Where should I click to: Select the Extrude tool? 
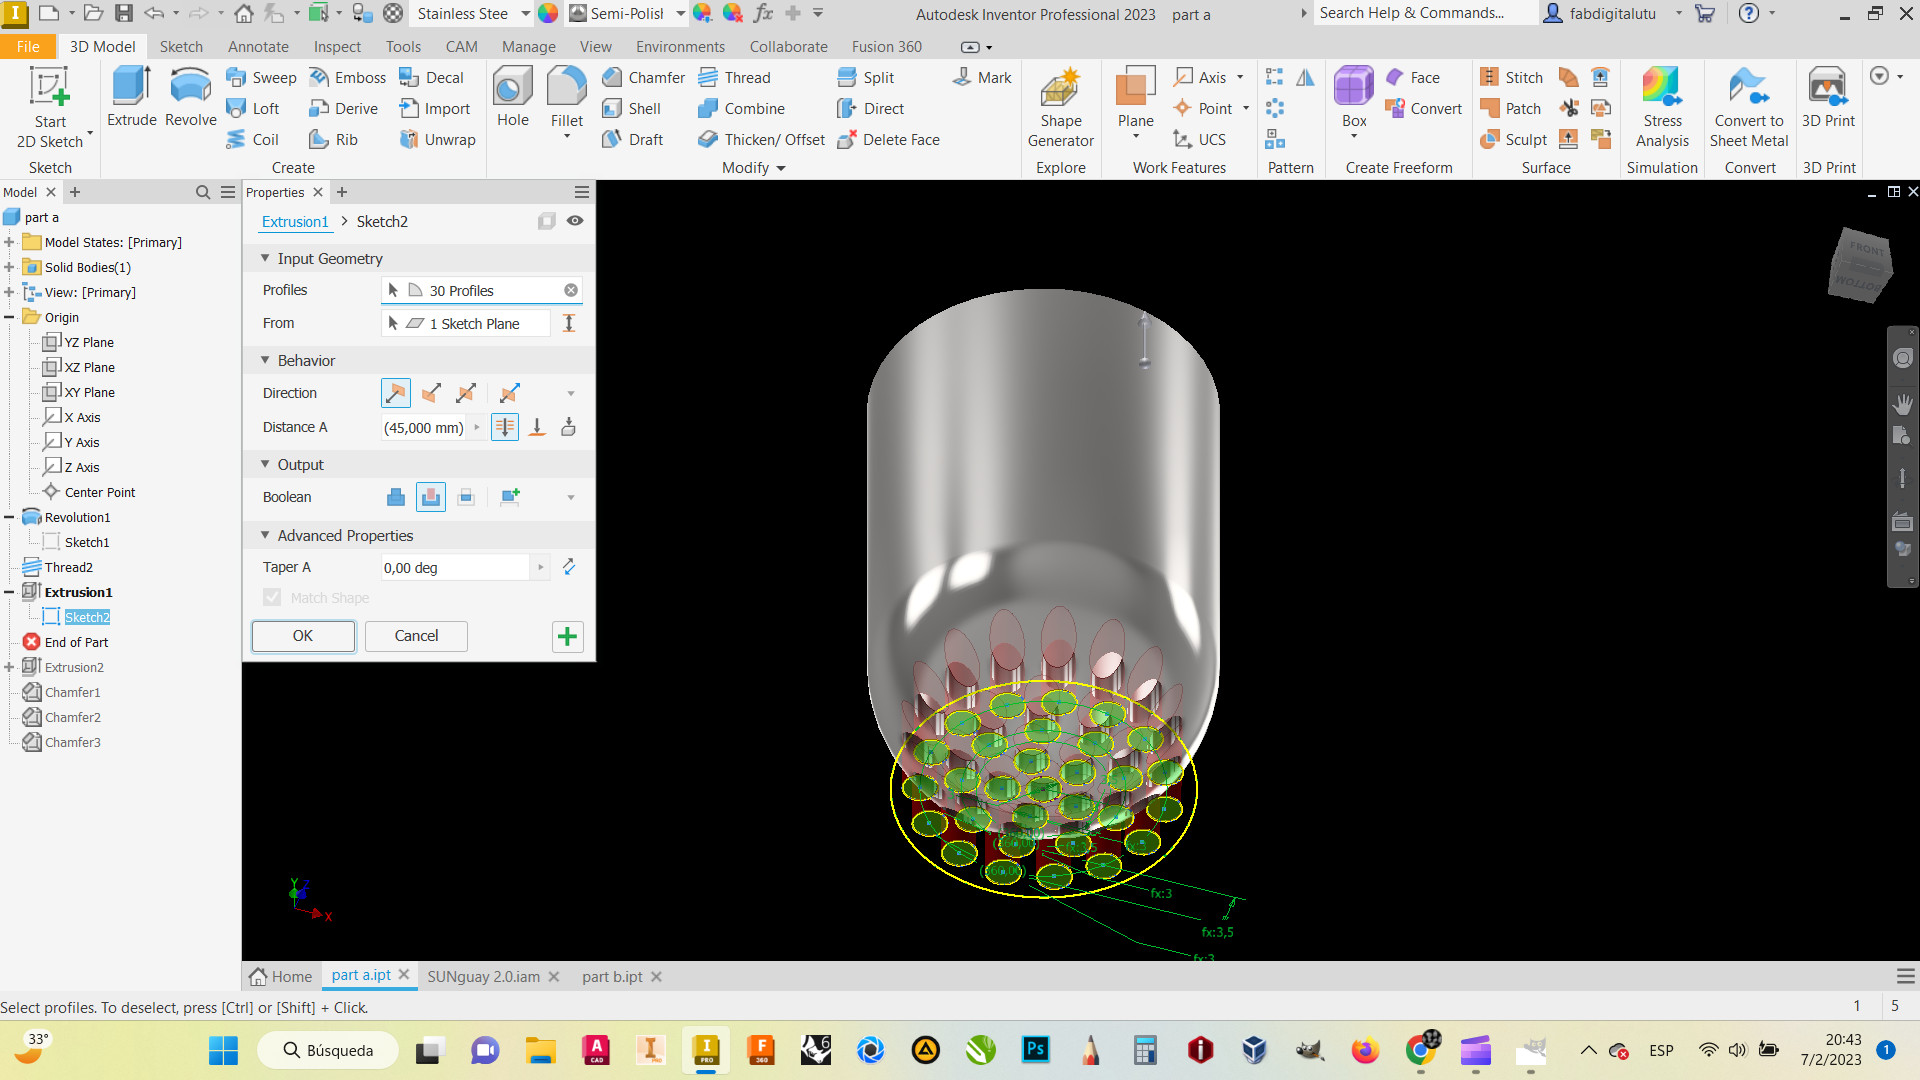132,97
